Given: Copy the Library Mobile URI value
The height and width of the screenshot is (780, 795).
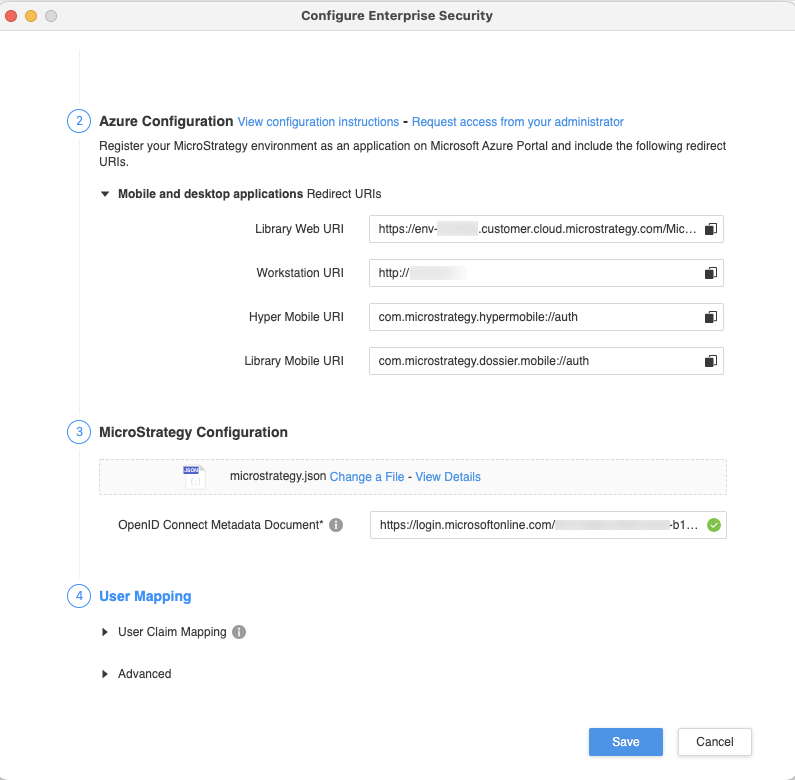Looking at the screenshot, I should pos(710,361).
